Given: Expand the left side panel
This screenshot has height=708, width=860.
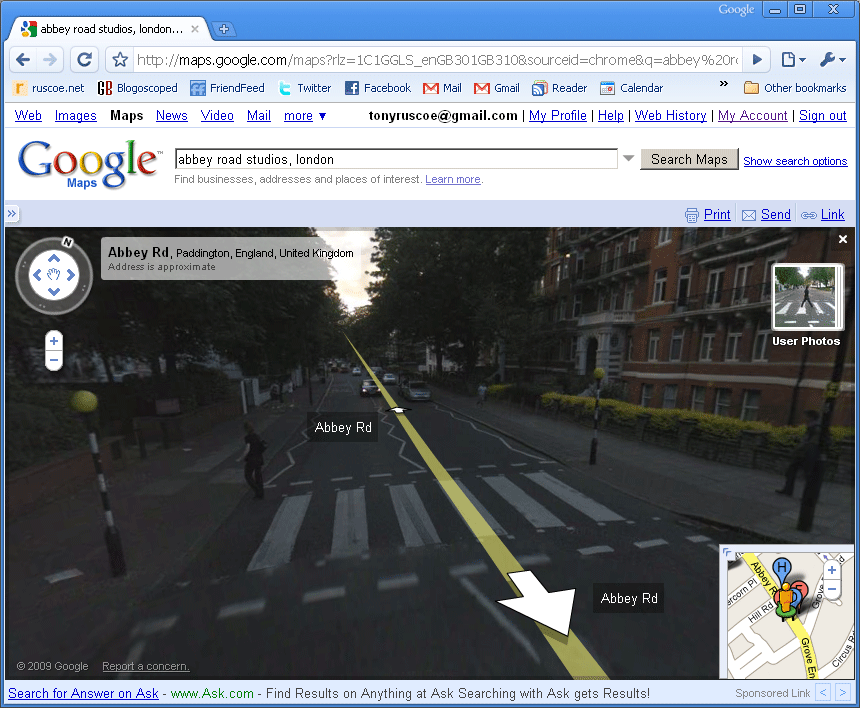Looking at the screenshot, I should click(12, 214).
